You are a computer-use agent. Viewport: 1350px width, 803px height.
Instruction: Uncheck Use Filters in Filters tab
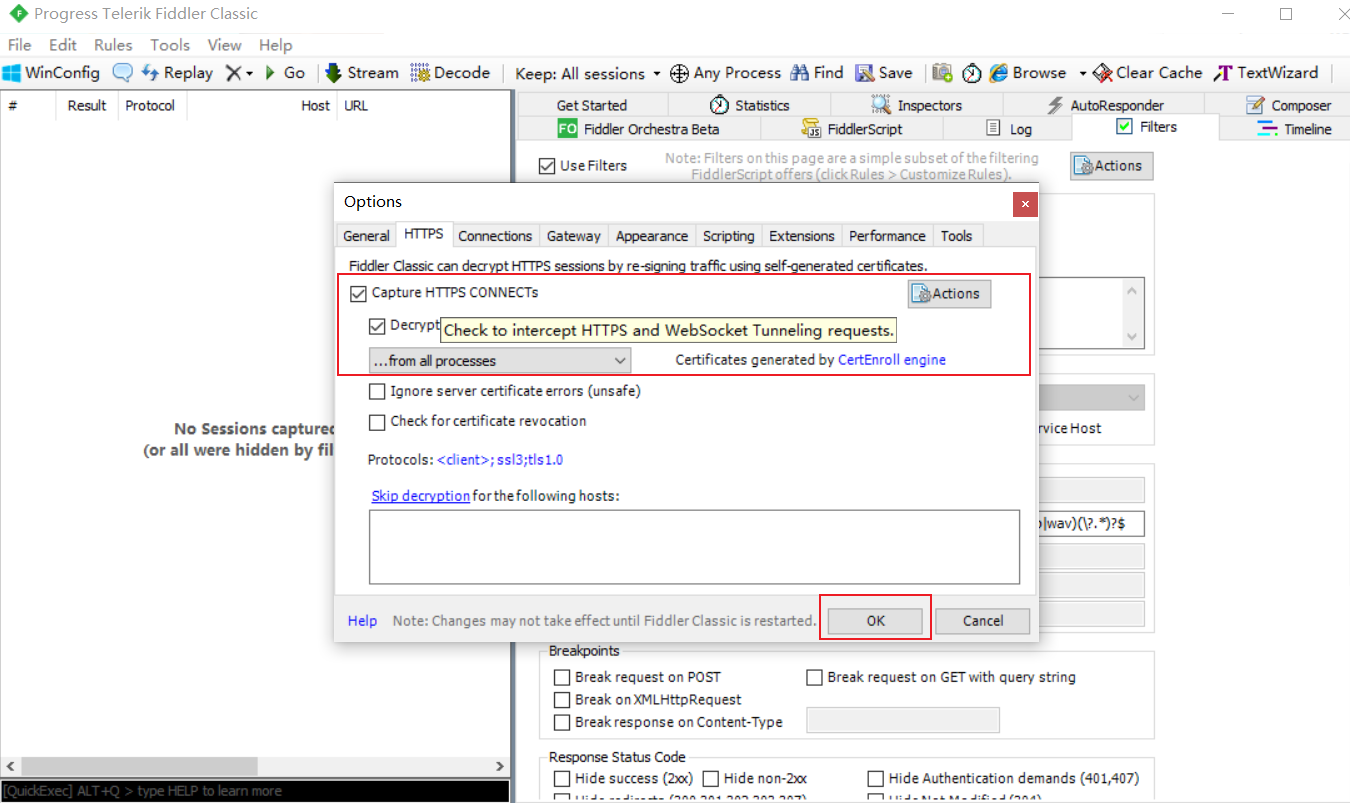[x=547, y=166]
